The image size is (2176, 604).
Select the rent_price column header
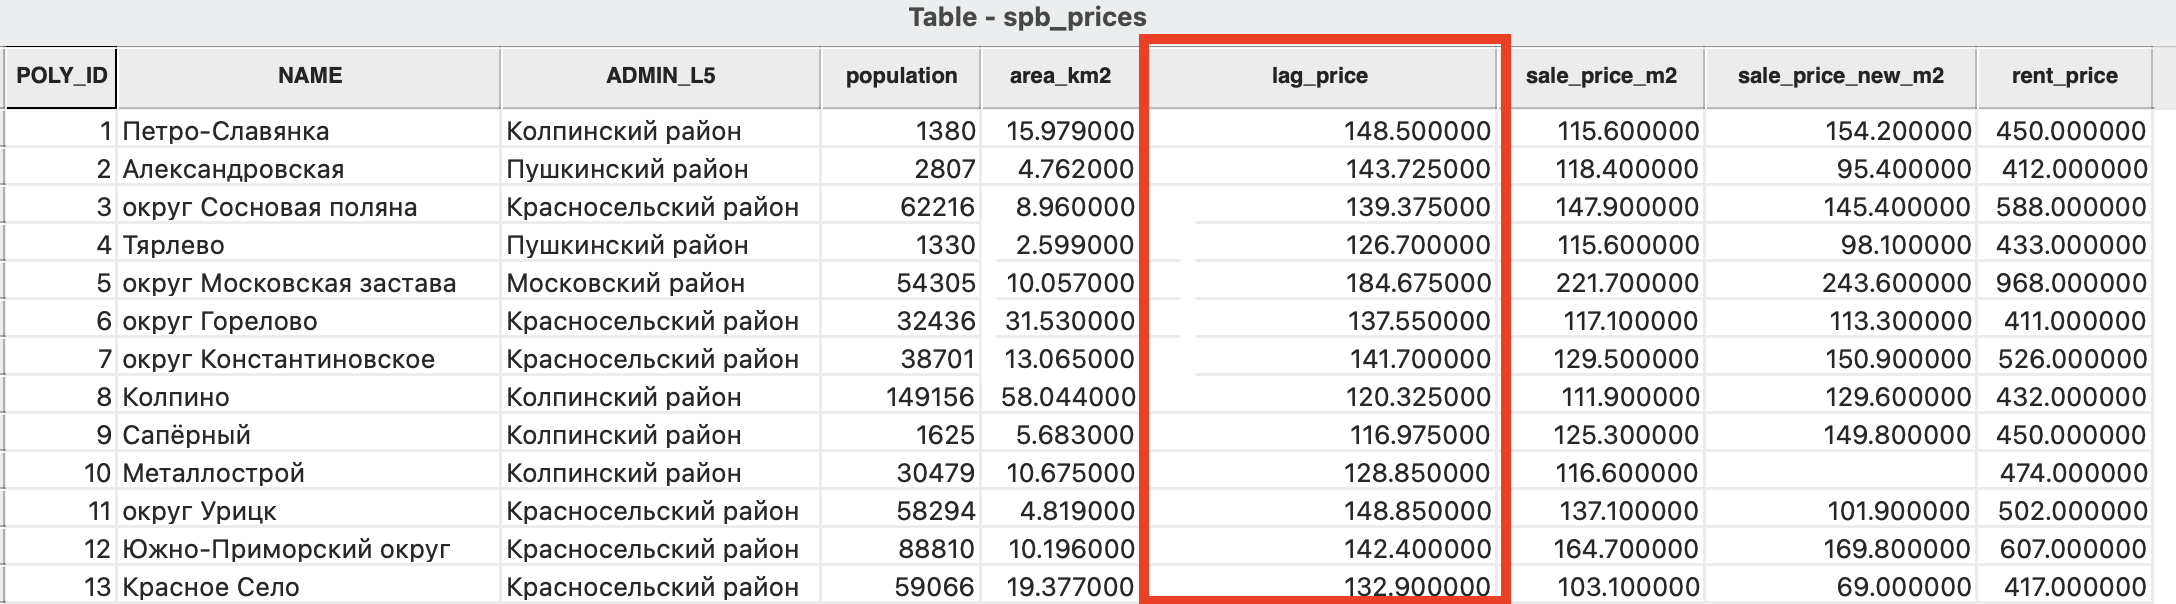(2064, 77)
